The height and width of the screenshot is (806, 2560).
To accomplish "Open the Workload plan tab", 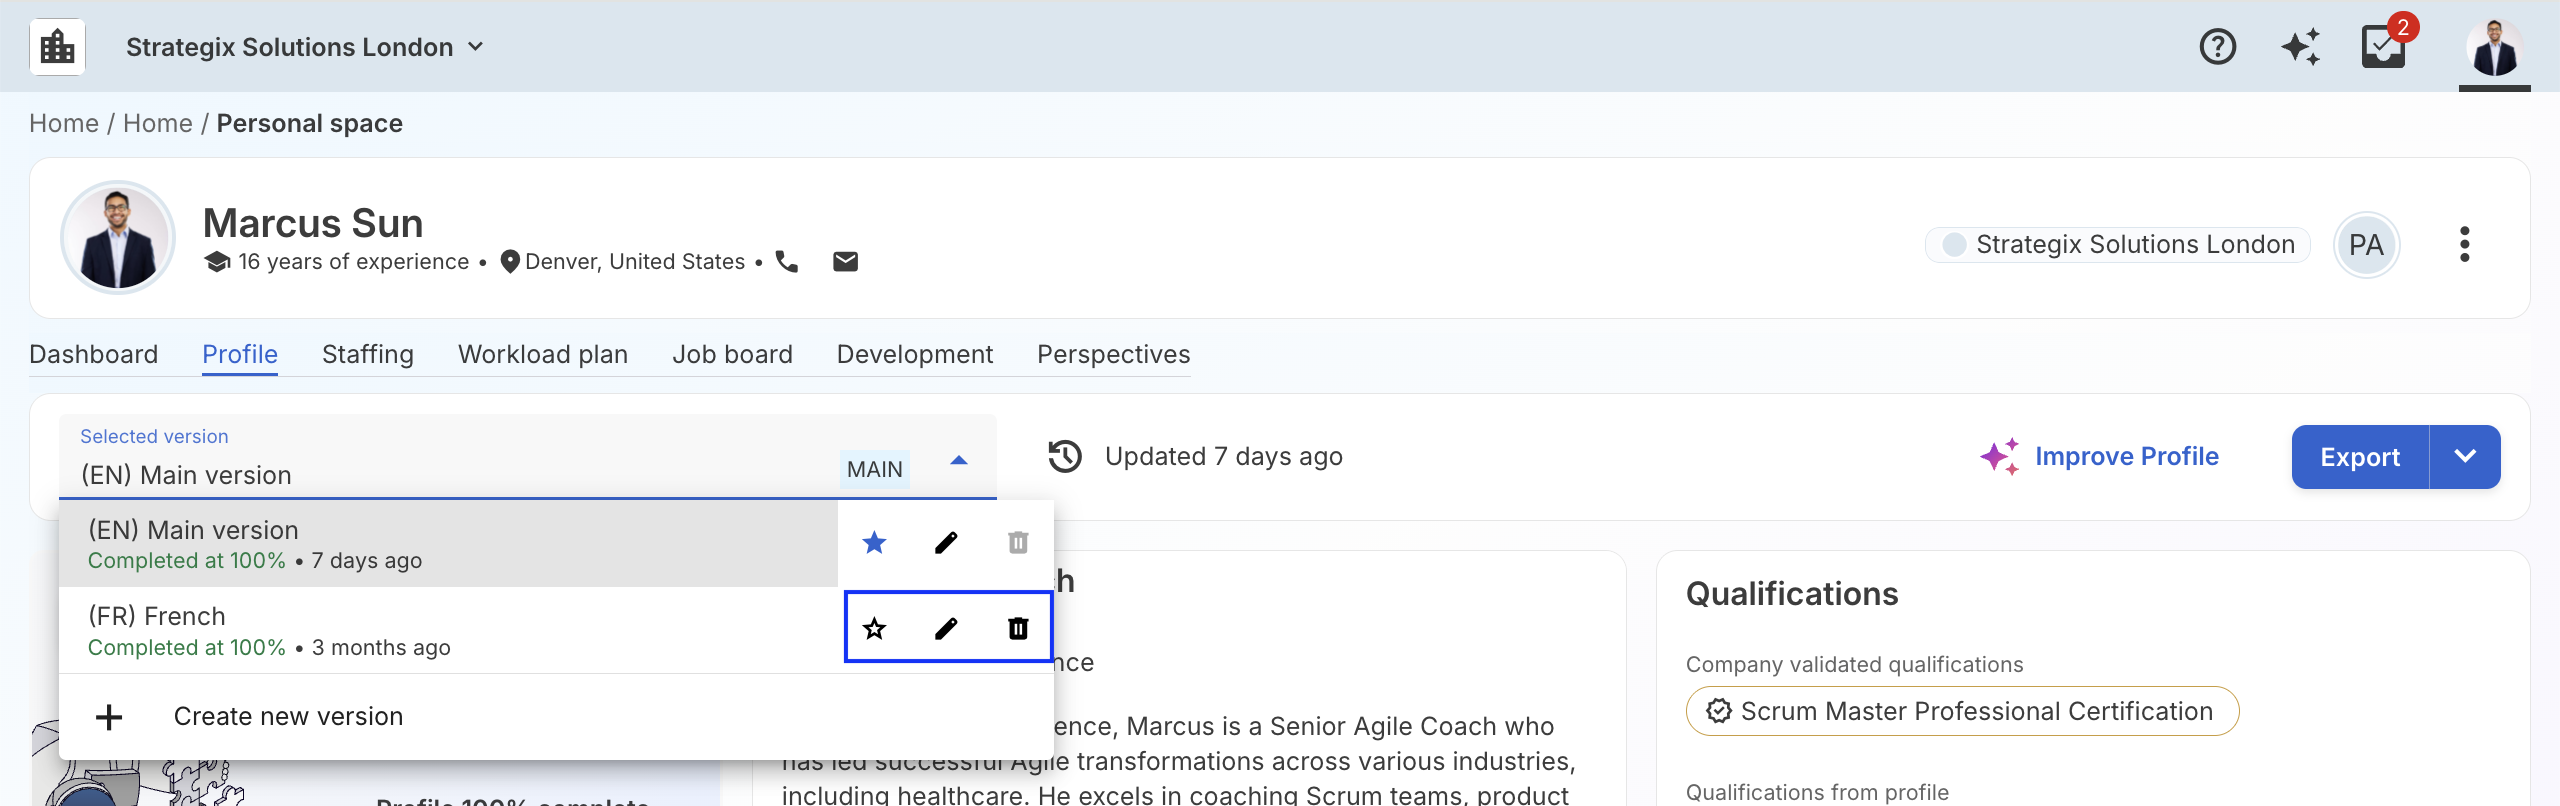I will pos(542,354).
